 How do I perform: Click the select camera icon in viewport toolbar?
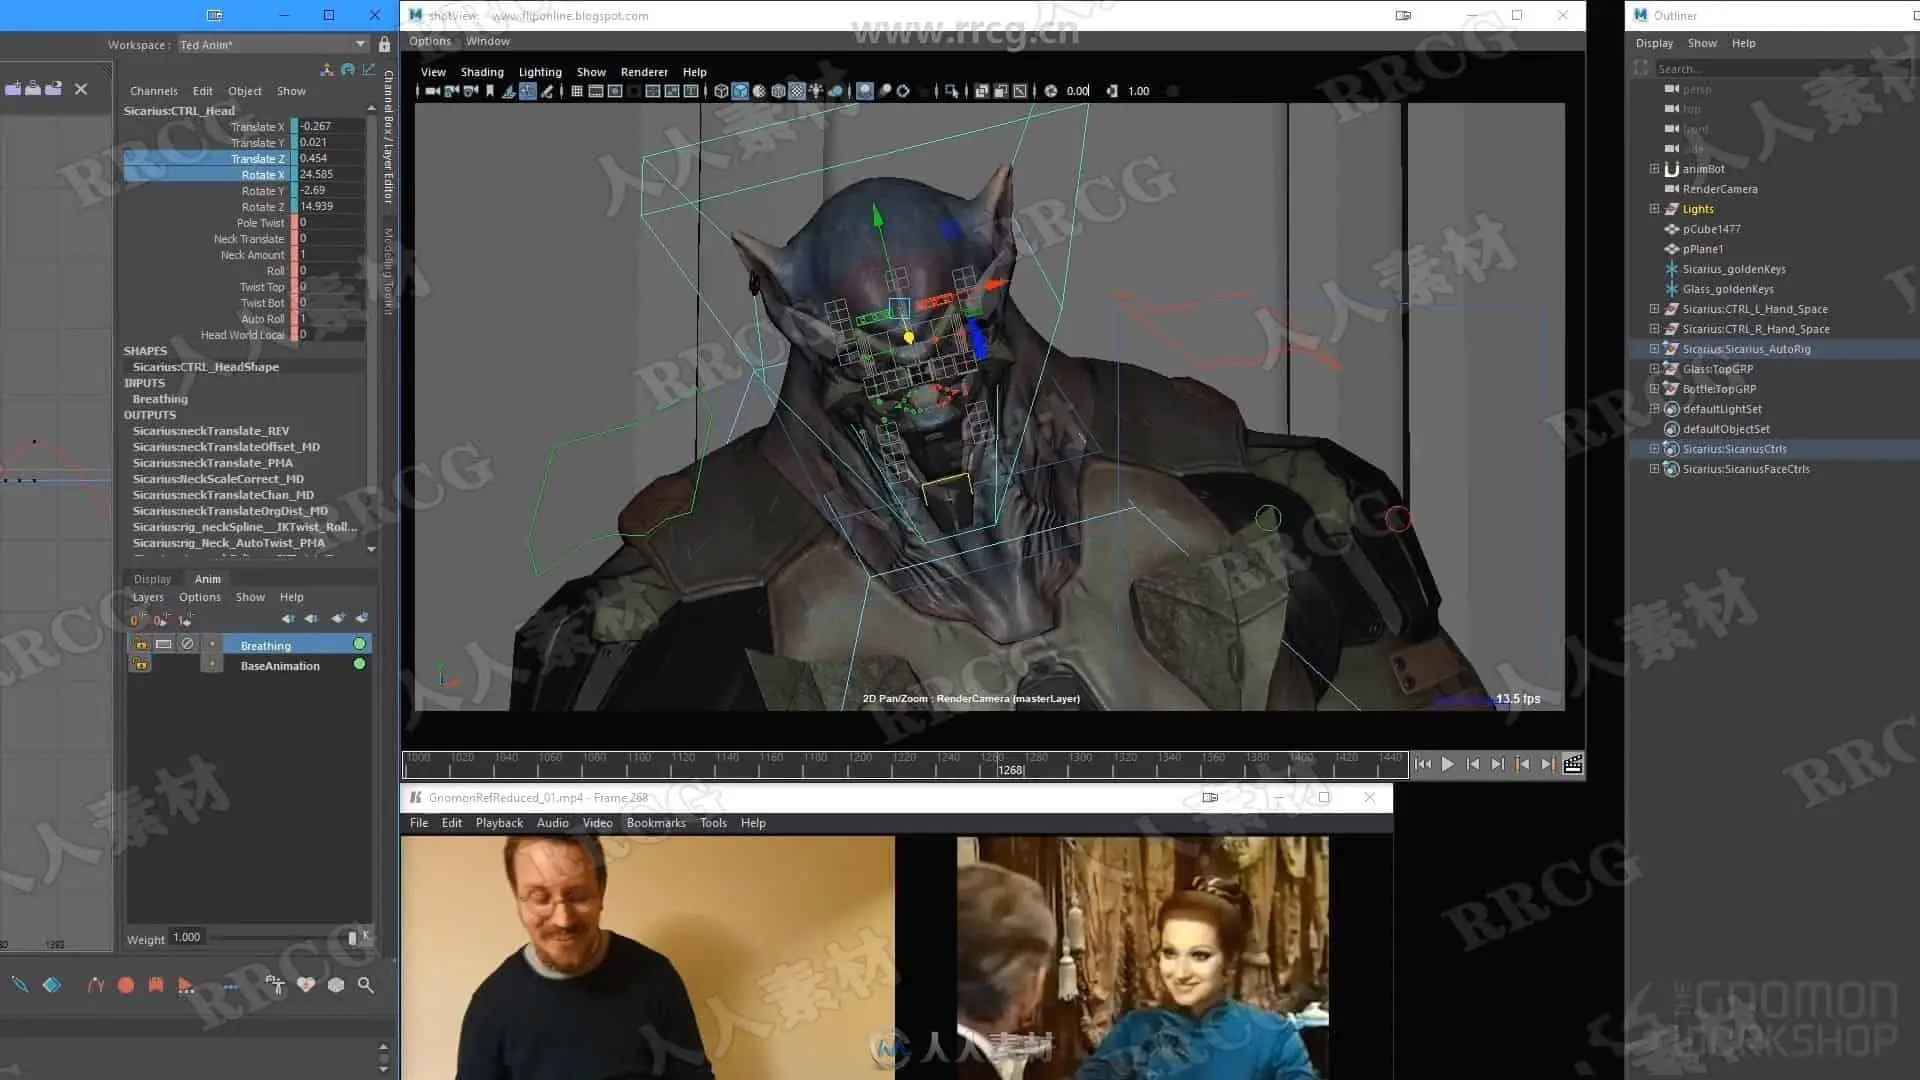432,91
